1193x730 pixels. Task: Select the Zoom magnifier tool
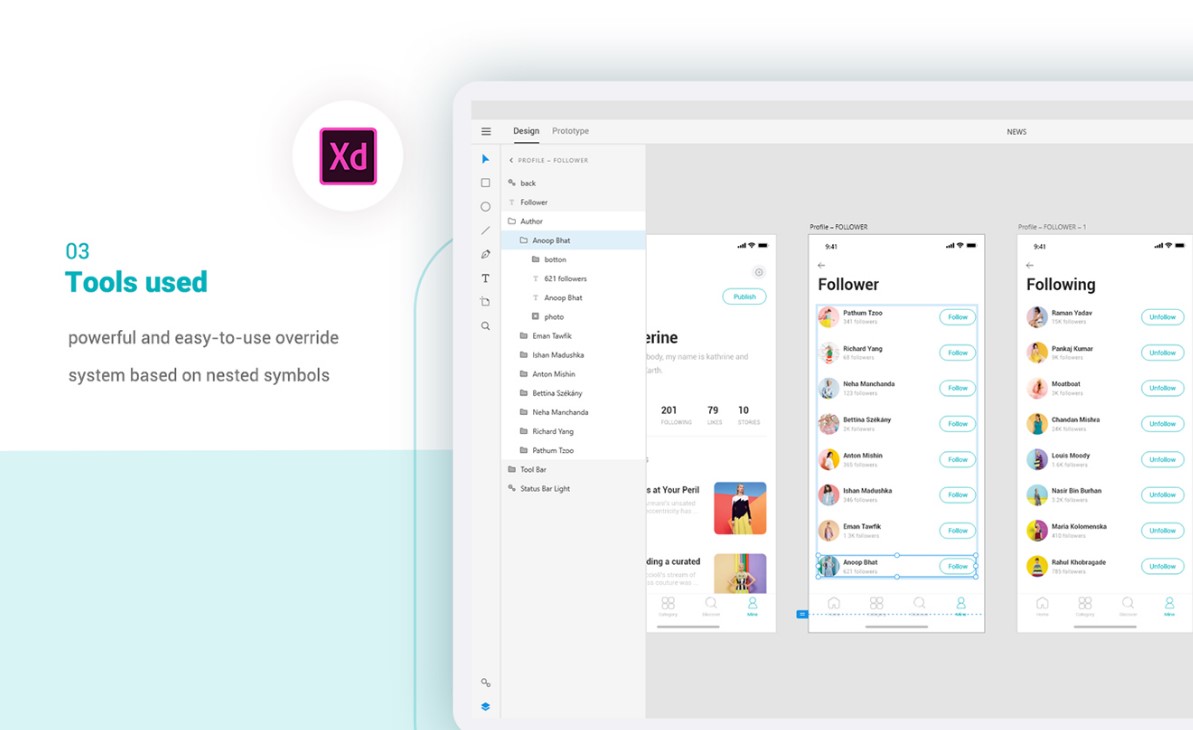(x=485, y=326)
